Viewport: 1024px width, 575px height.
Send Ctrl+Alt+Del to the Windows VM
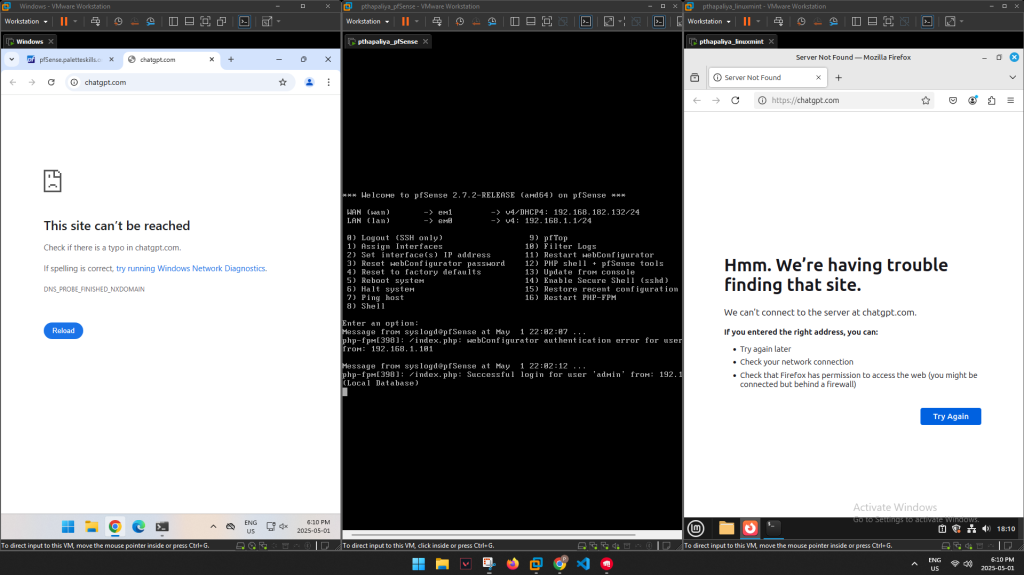click(95, 22)
